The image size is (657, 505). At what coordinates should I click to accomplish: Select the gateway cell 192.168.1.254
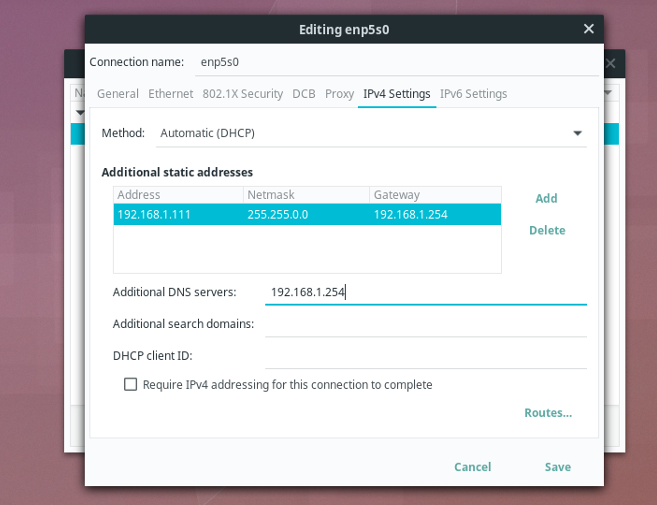point(435,215)
